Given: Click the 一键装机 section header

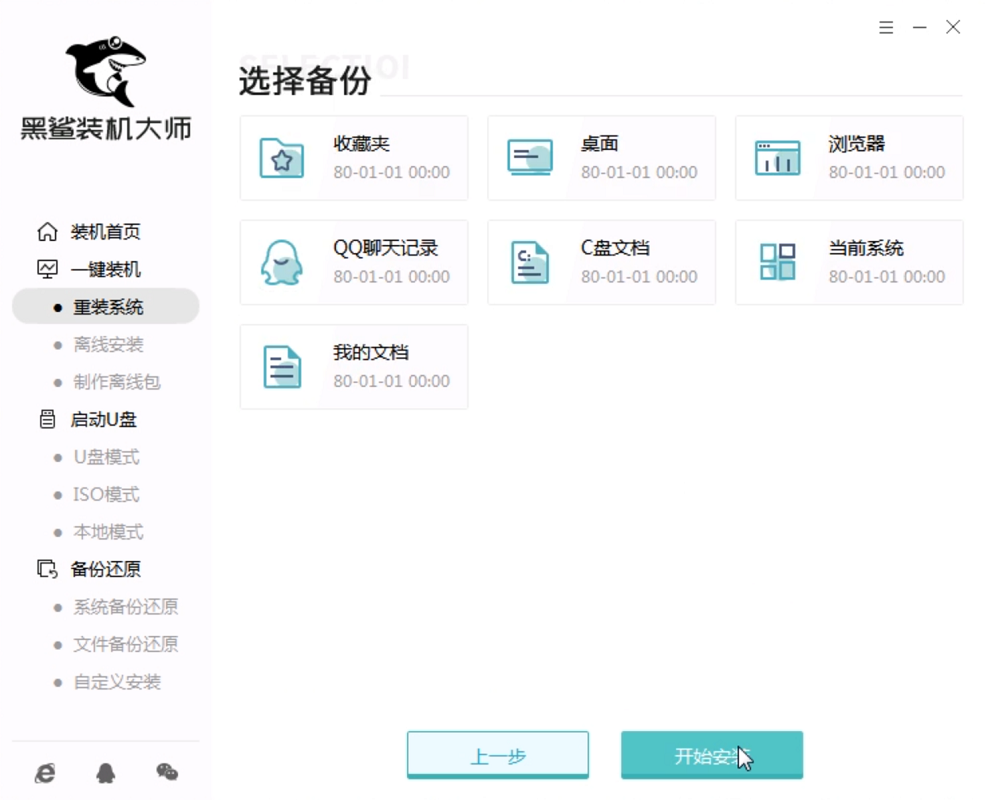Looking at the screenshot, I should coord(106,269).
